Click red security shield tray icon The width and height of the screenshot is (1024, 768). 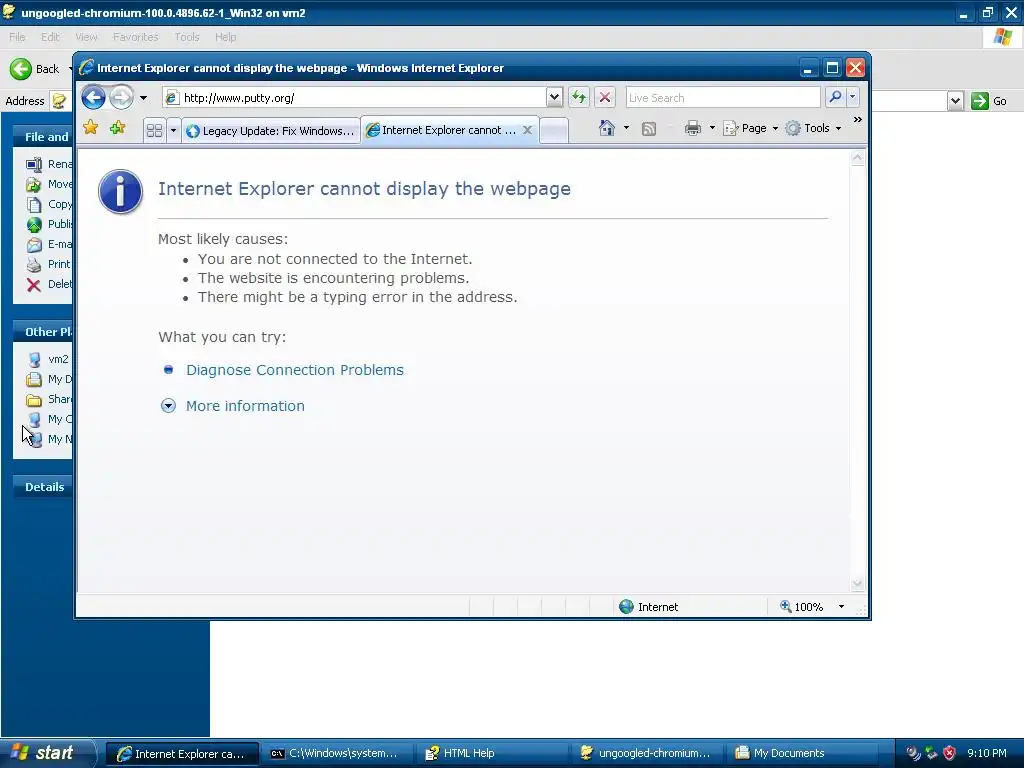[950, 754]
